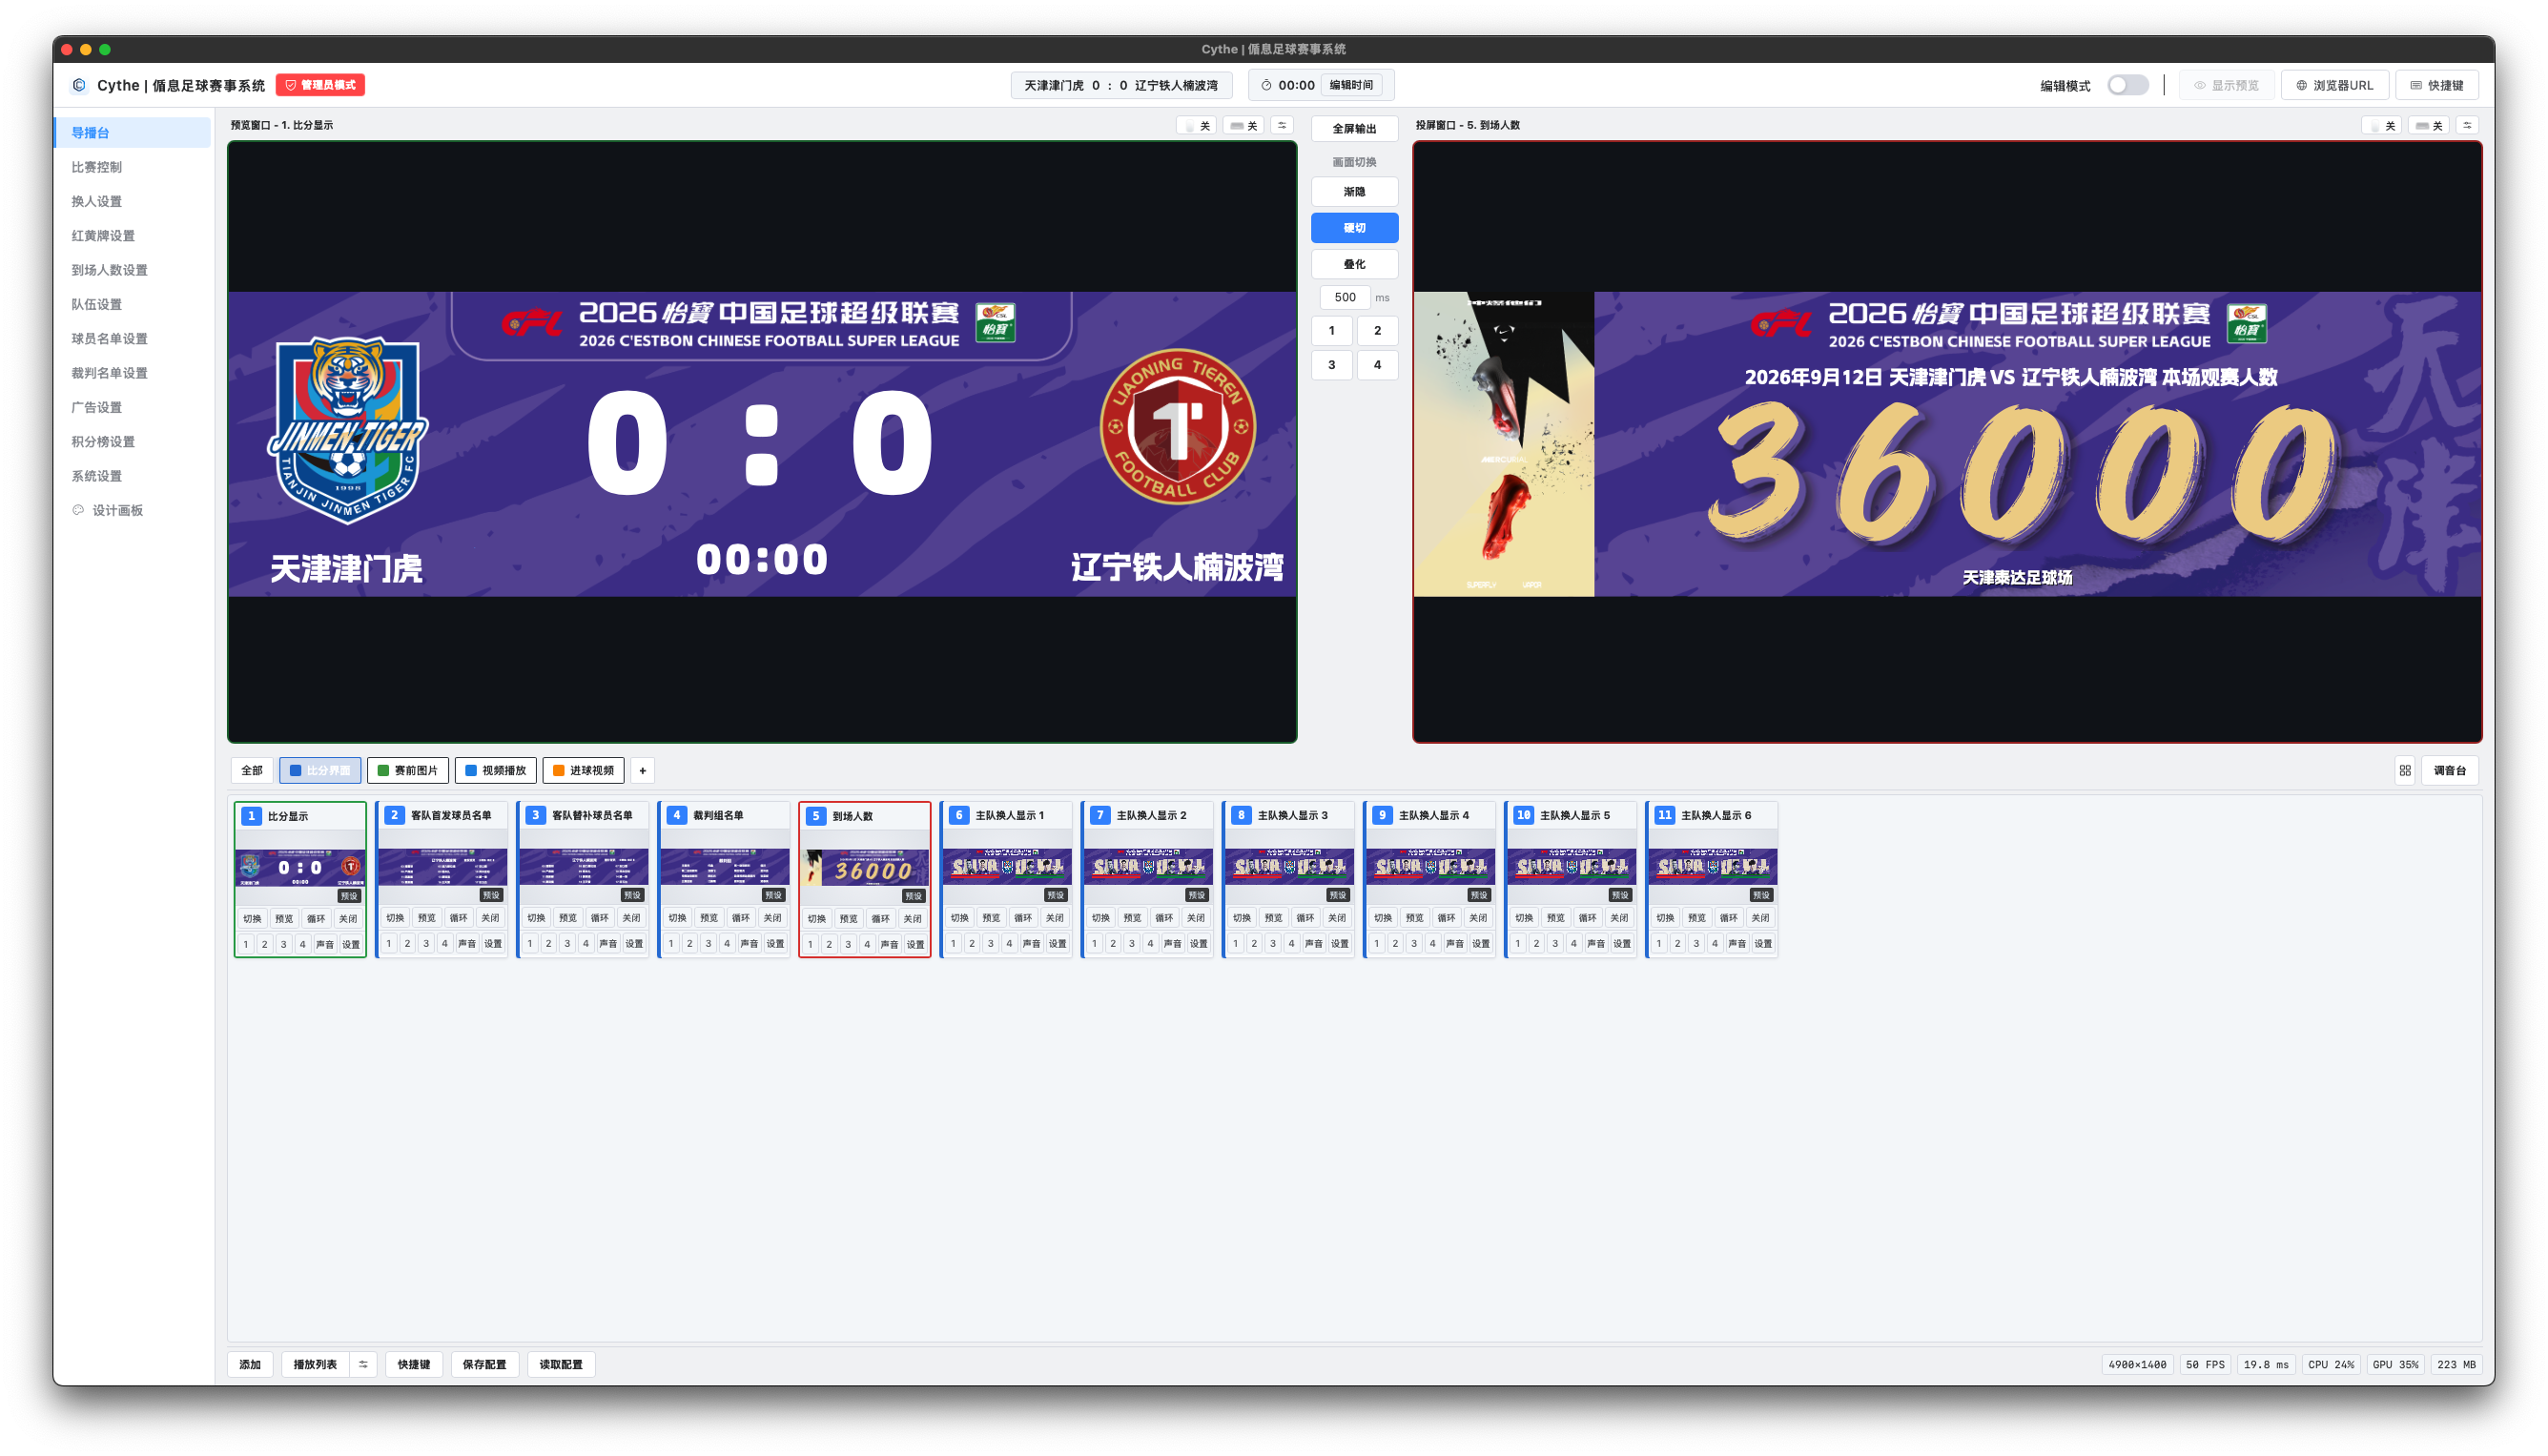Click 添加 button at bottom
Image resolution: width=2548 pixels, height=1456 pixels.
pos(250,1364)
